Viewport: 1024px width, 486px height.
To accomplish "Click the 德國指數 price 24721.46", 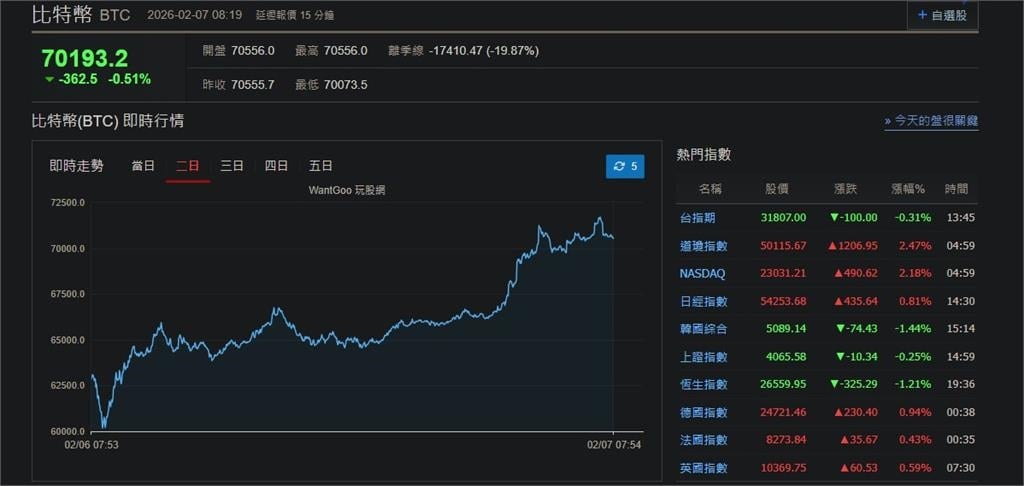I will click(784, 412).
